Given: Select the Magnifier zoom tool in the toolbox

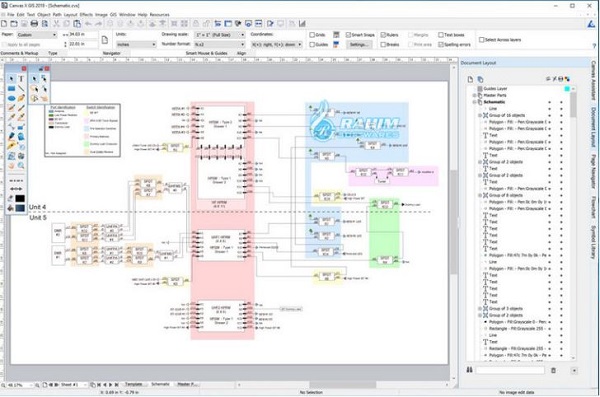Looking at the screenshot, I should click(x=21, y=166).
